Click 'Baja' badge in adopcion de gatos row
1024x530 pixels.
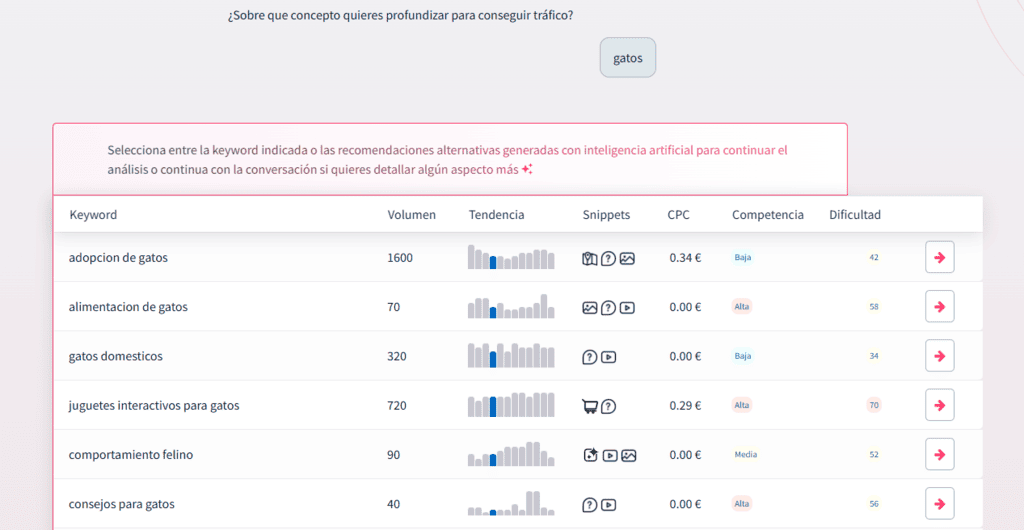743,258
